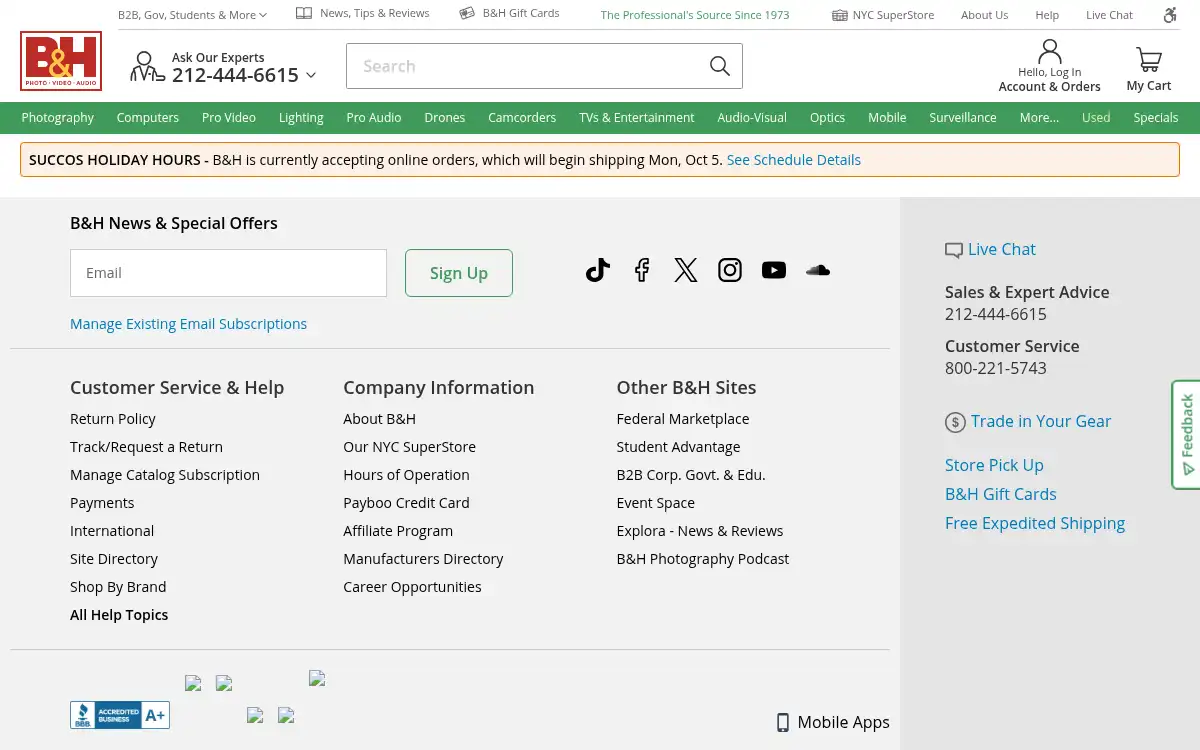
Task: Open the Computers category menu
Action: click(148, 117)
